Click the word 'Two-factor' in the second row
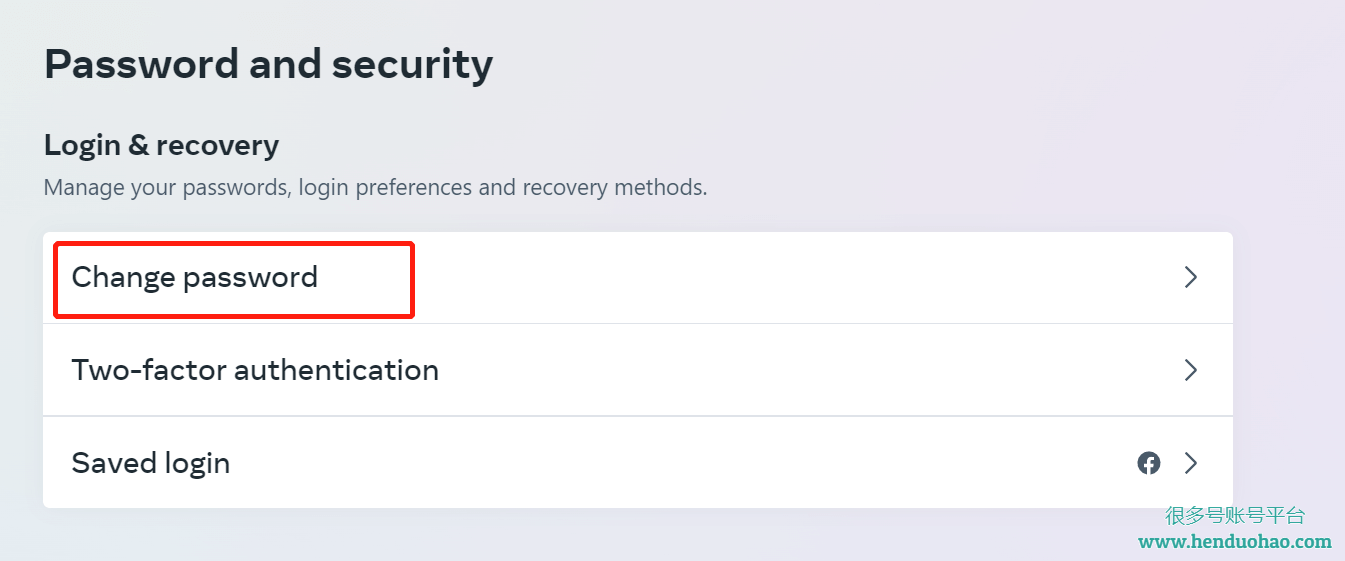Screen dimensions: 1345x561 [149, 370]
